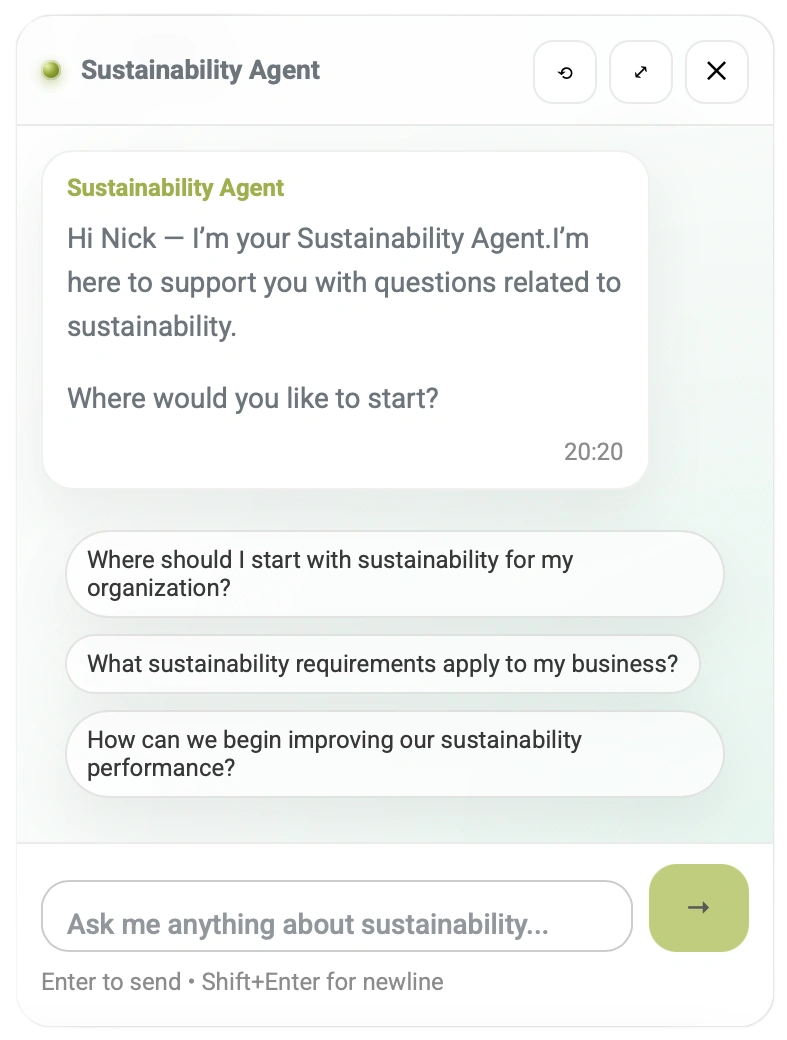Screen dimensions: 787x1040
Task: Click the green status dot in the header
Action: click(52, 70)
